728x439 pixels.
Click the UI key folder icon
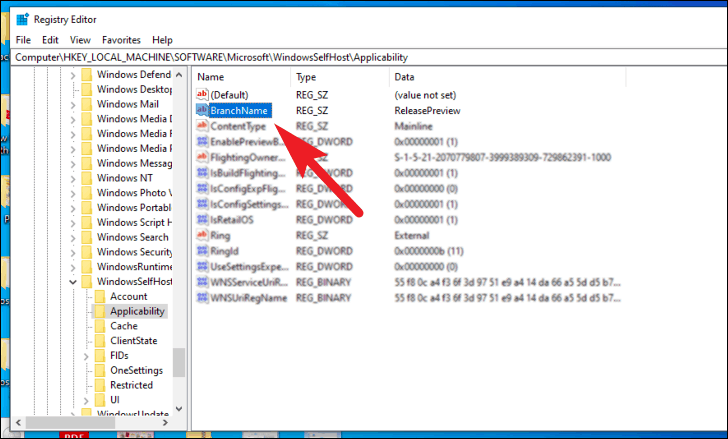(x=100, y=400)
